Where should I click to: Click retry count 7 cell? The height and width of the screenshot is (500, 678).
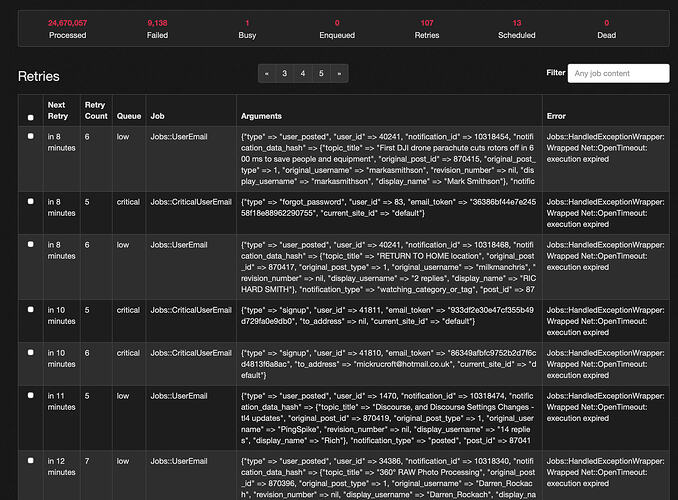coord(87,461)
